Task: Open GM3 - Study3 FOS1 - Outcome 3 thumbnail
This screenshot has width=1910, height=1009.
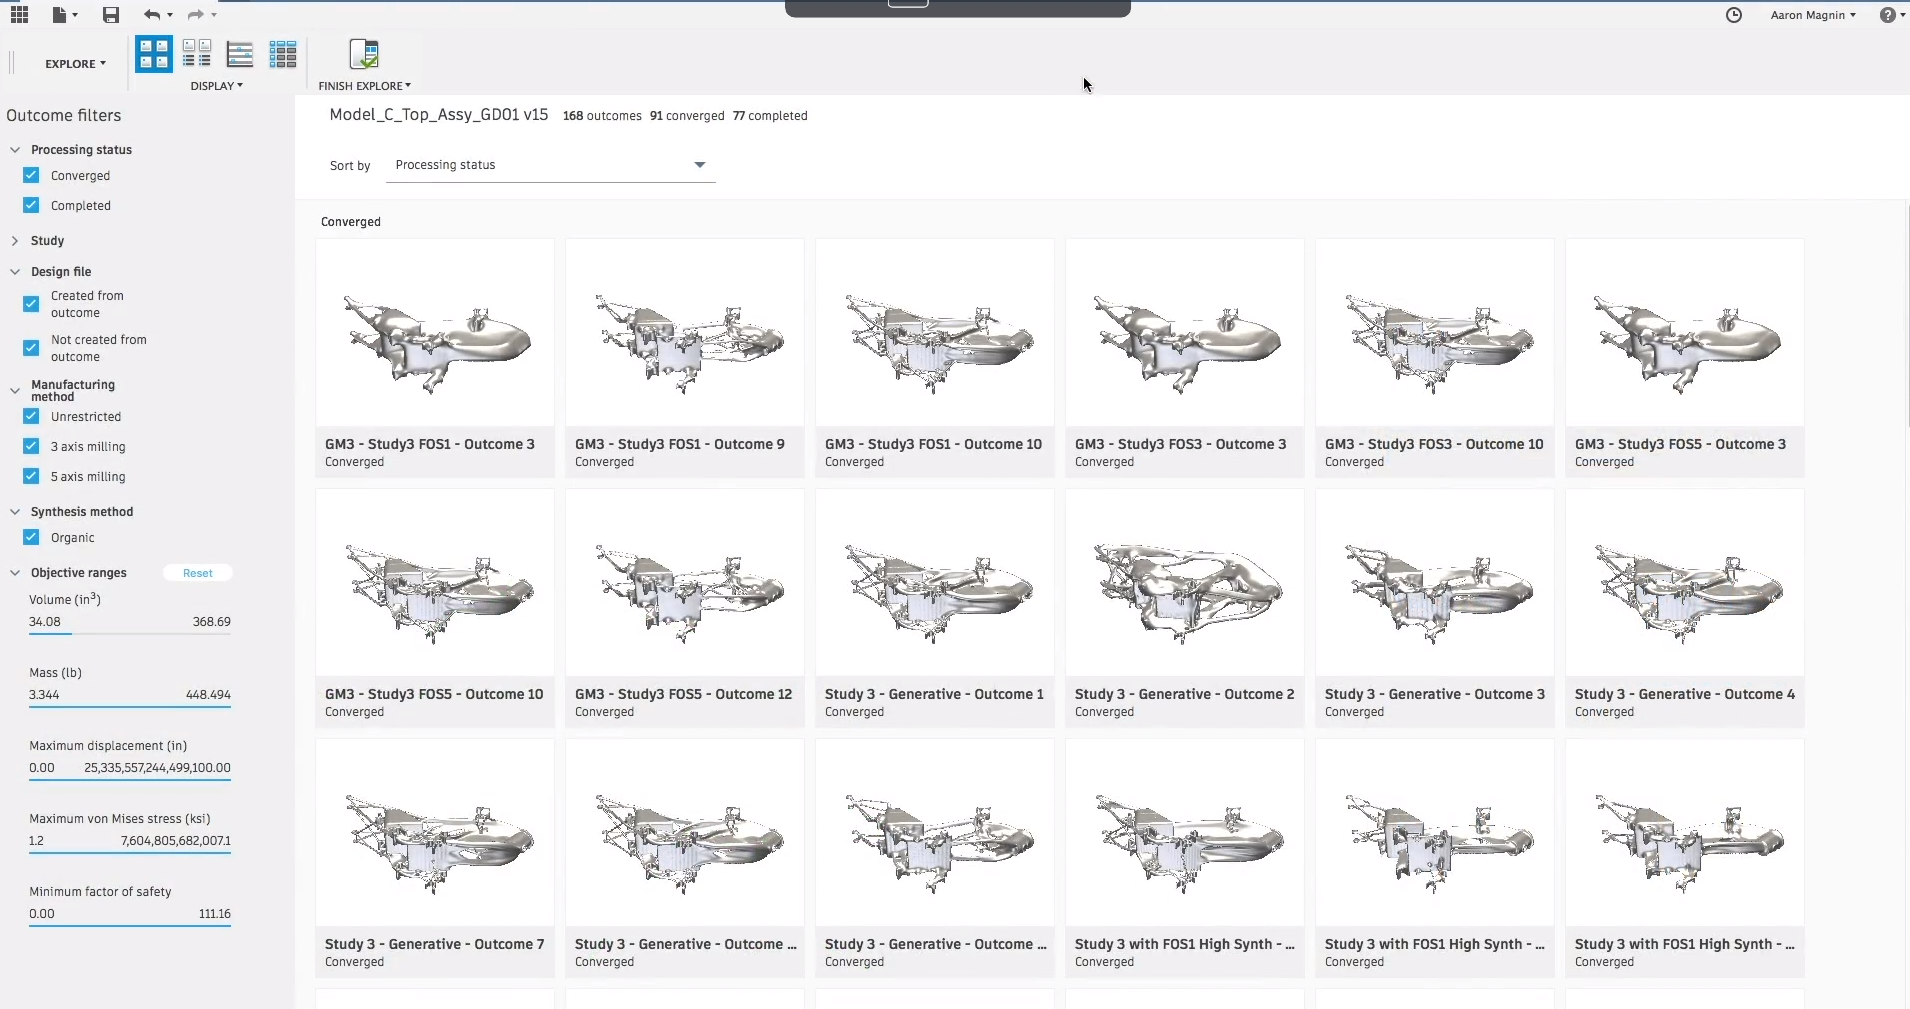Action: (x=435, y=332)
